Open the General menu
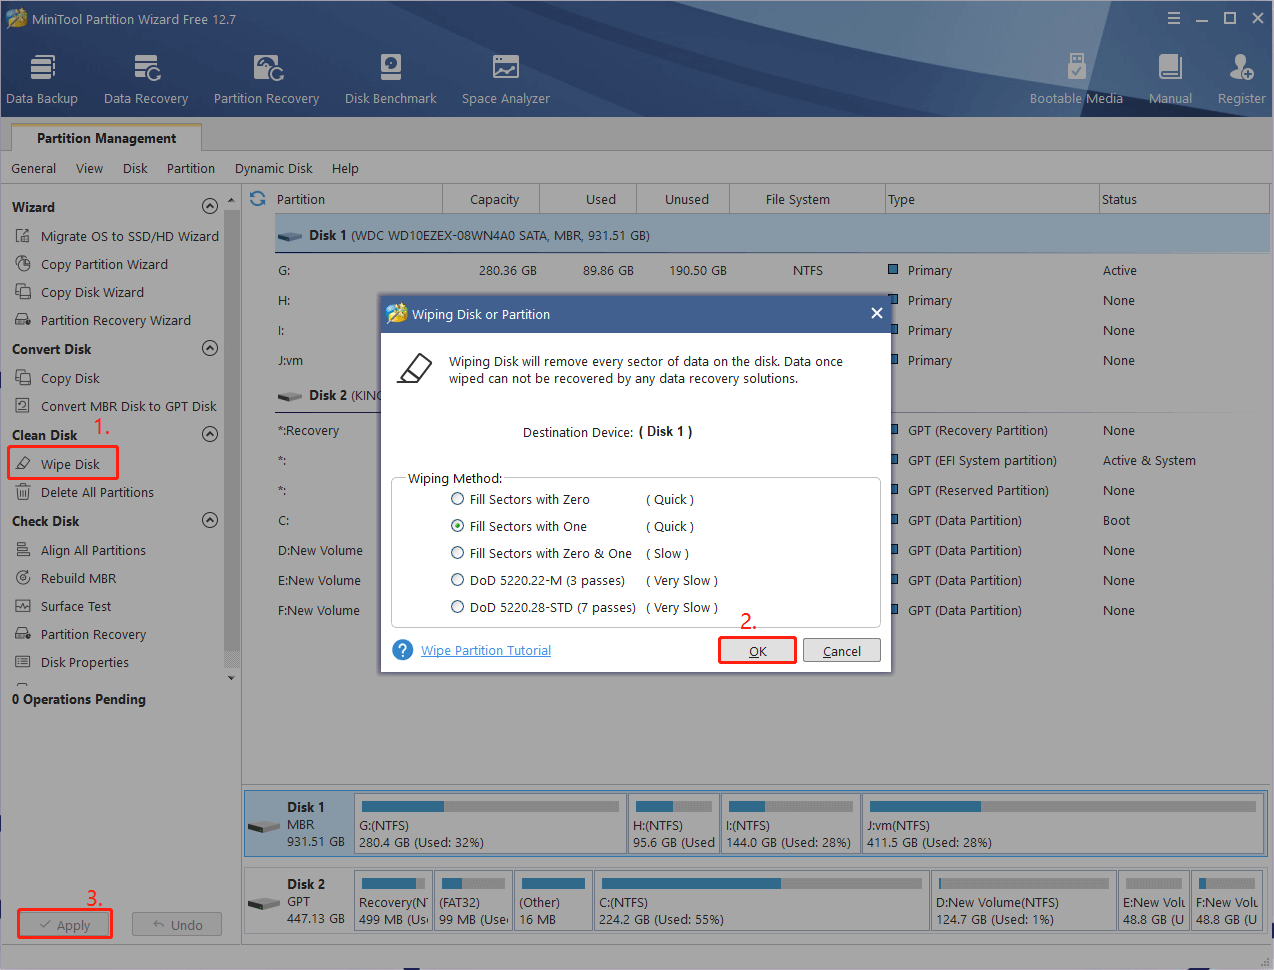 (34, 168)
